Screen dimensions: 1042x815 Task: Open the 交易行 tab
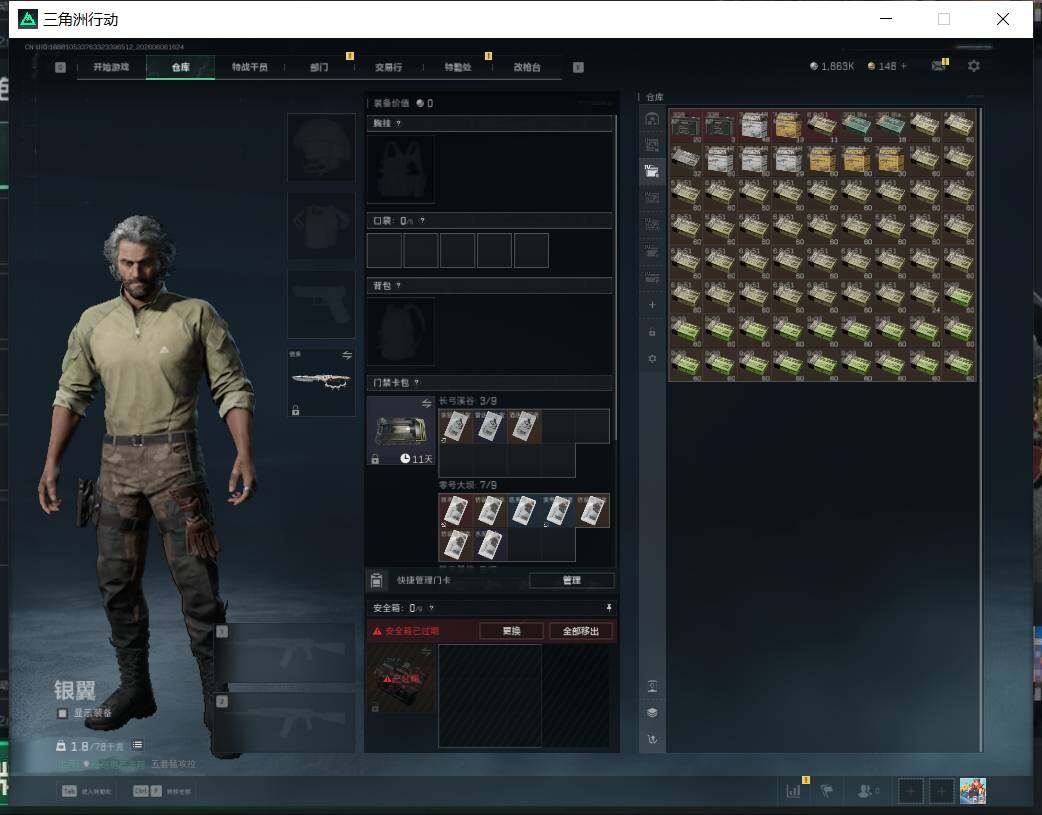point(388,67)
